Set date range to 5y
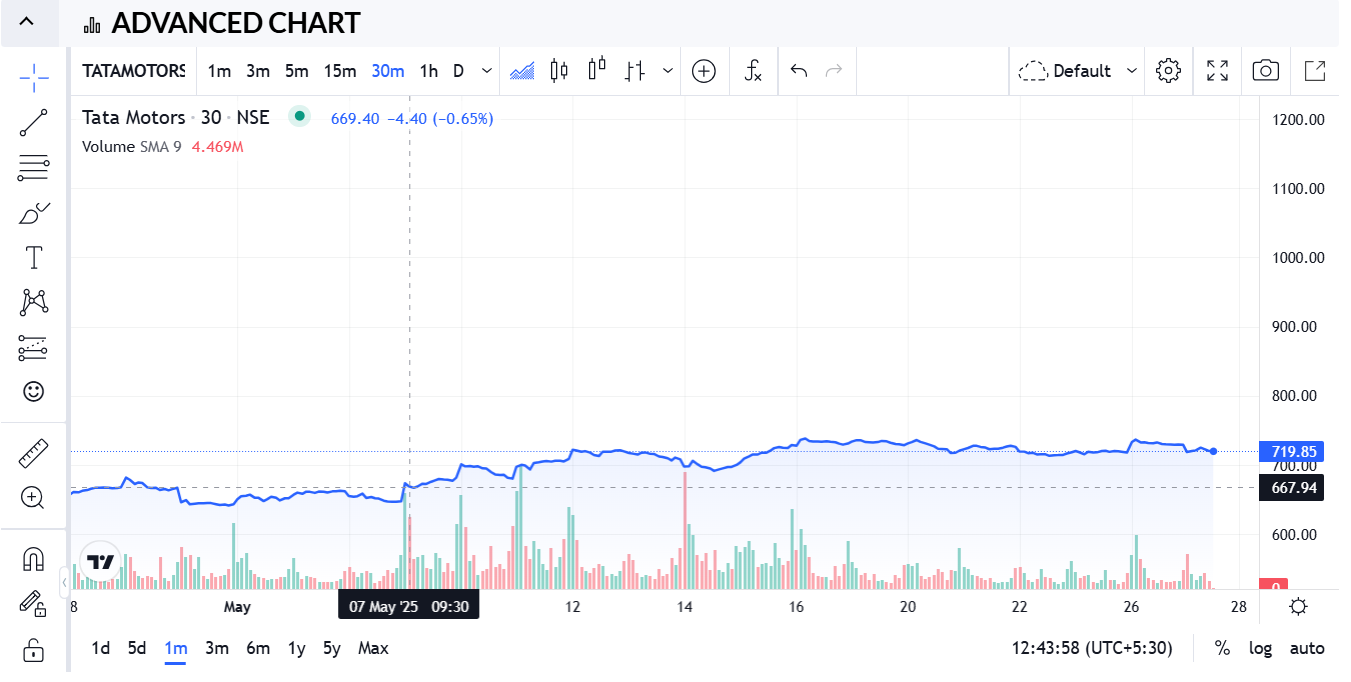 pos(332,648)
